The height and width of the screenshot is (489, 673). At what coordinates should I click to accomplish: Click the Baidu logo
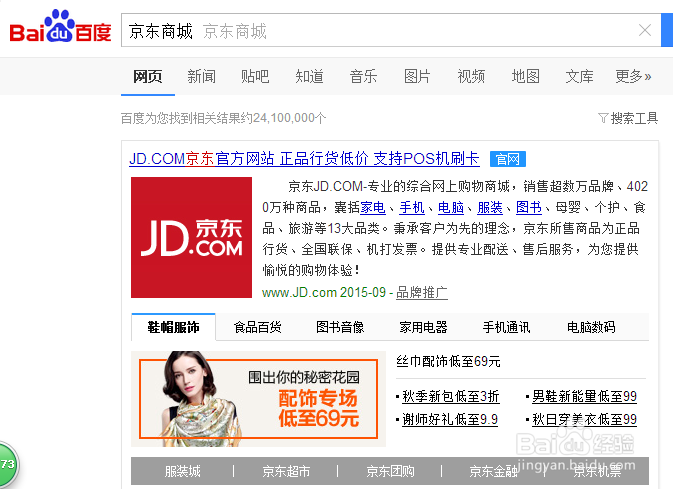click(61, 27)
